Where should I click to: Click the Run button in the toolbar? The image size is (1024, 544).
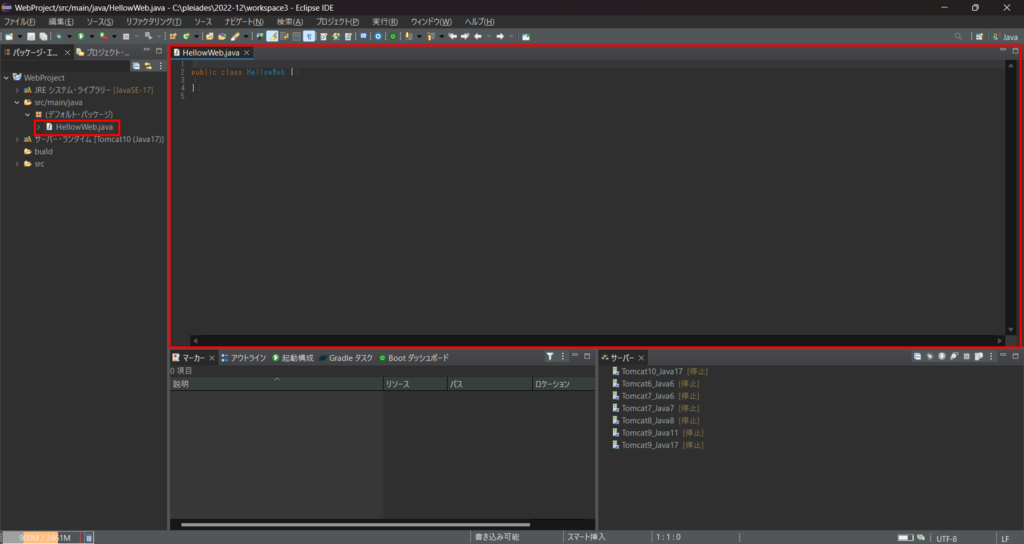pyautogui.click(x=80, y=37)
